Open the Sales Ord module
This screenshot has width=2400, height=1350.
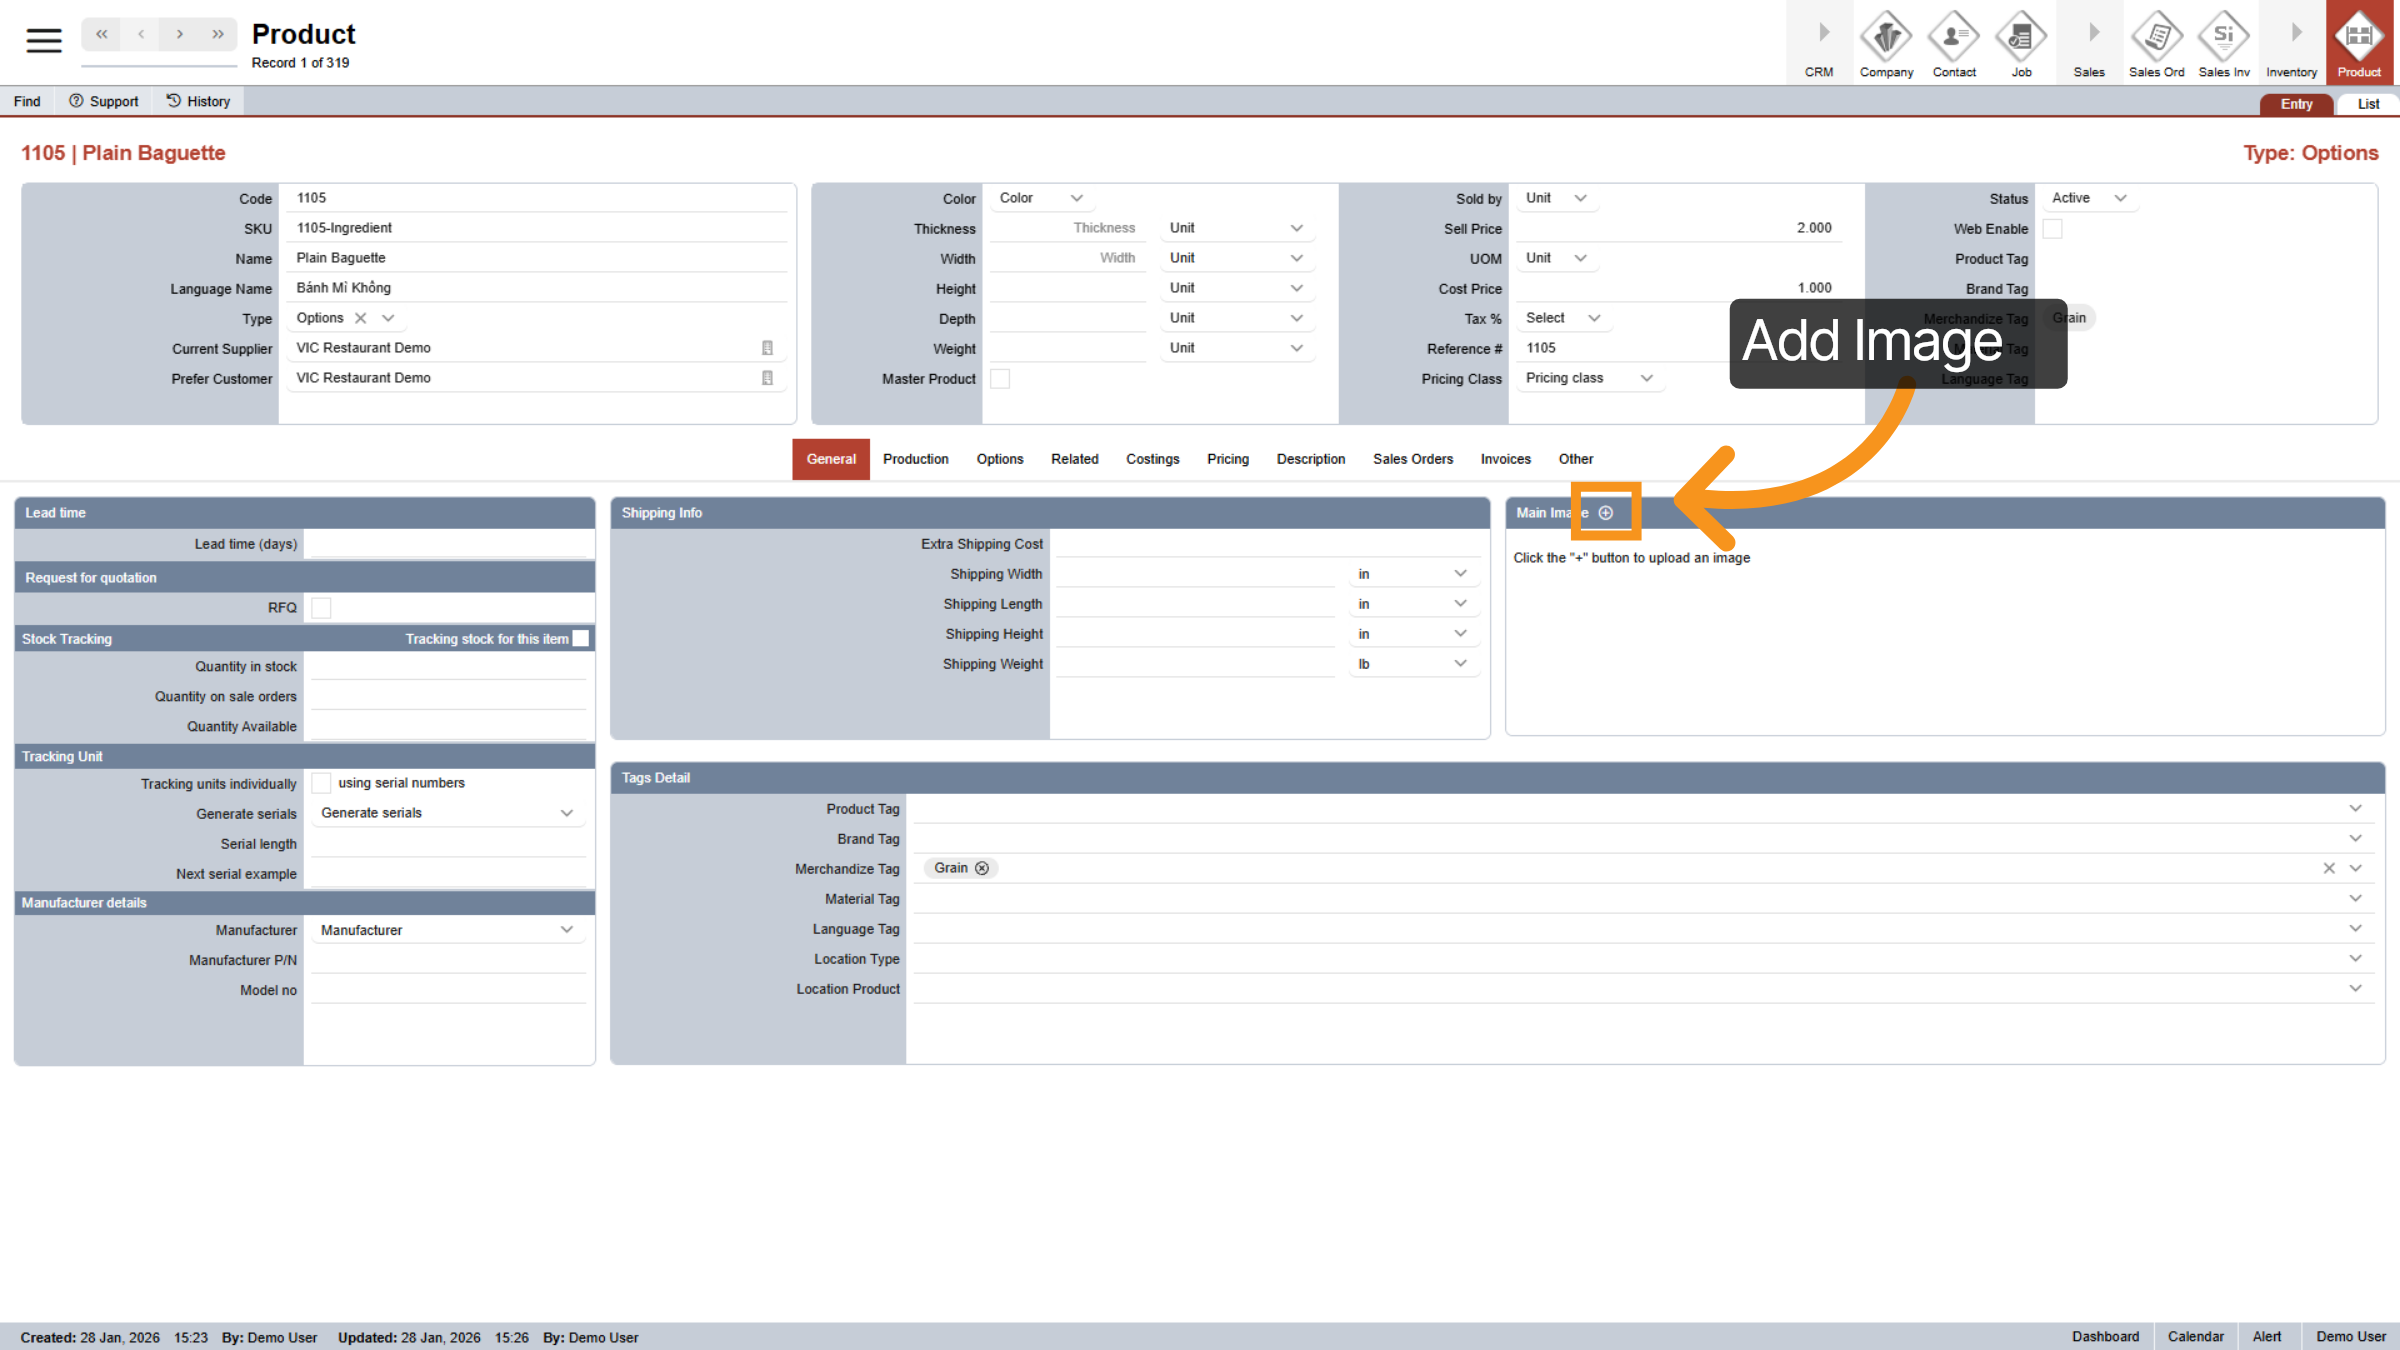click(x=2157, y=42)
